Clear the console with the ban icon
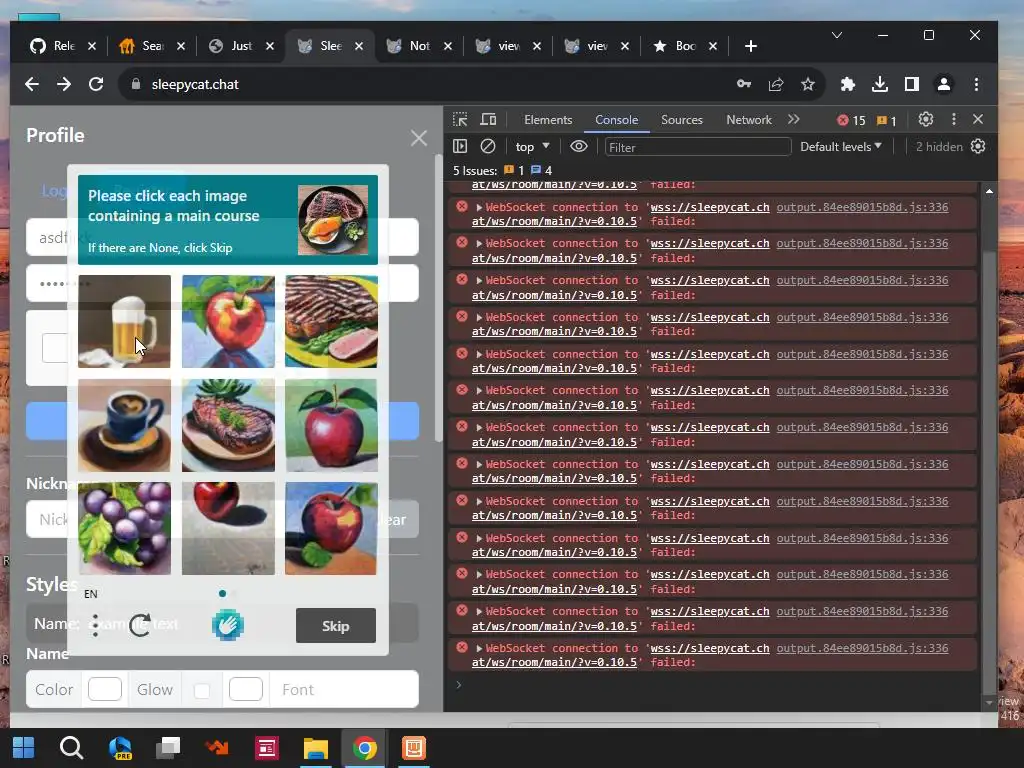 pos(488,146)
